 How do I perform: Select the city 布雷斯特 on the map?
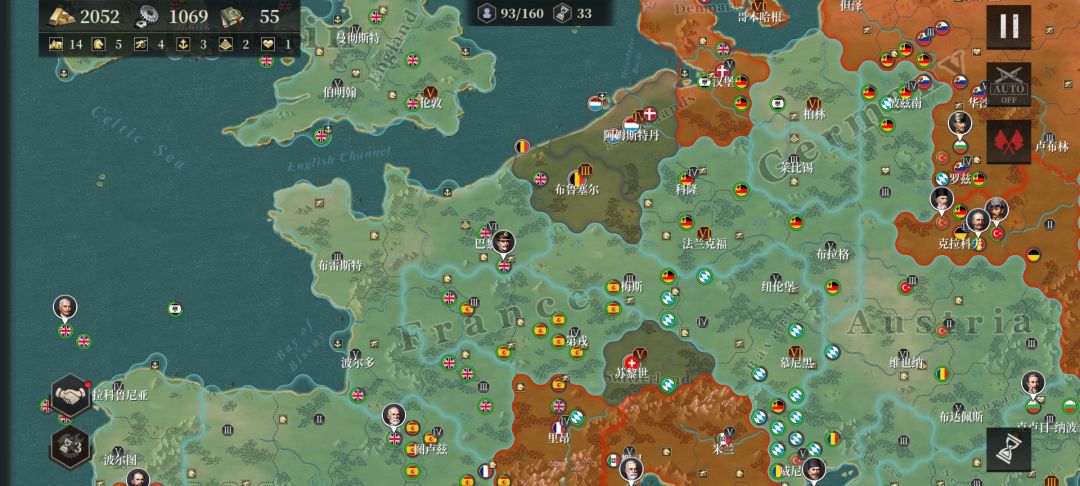[340, 265]
